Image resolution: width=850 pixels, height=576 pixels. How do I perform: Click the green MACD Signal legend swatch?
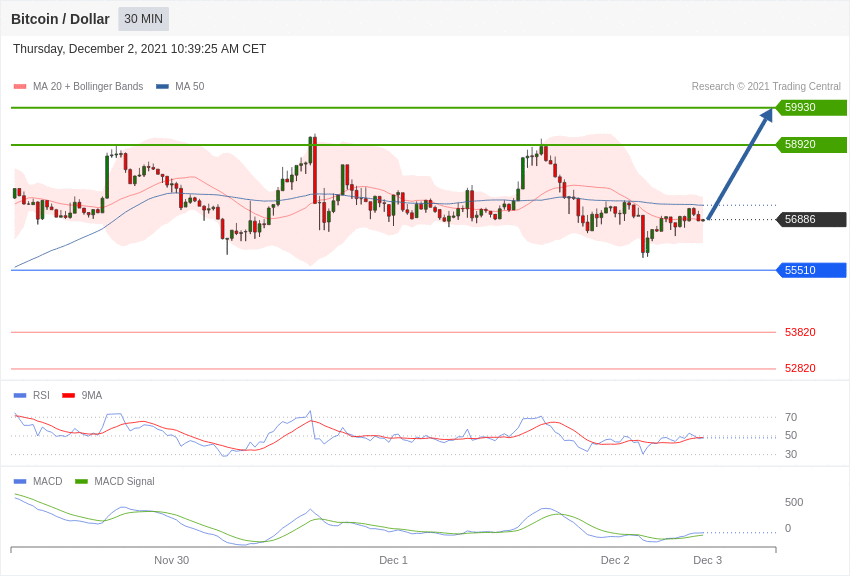click(81, 482)
